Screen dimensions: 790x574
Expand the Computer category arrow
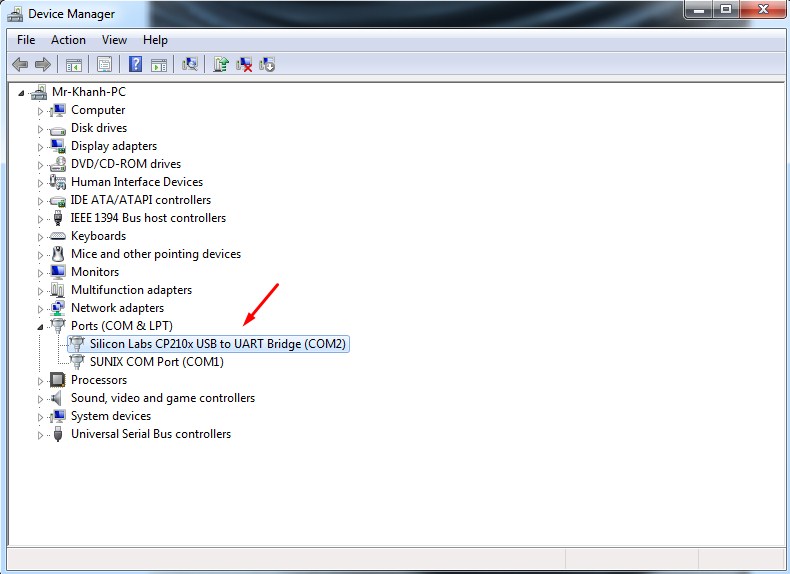[x=40, y=111]
